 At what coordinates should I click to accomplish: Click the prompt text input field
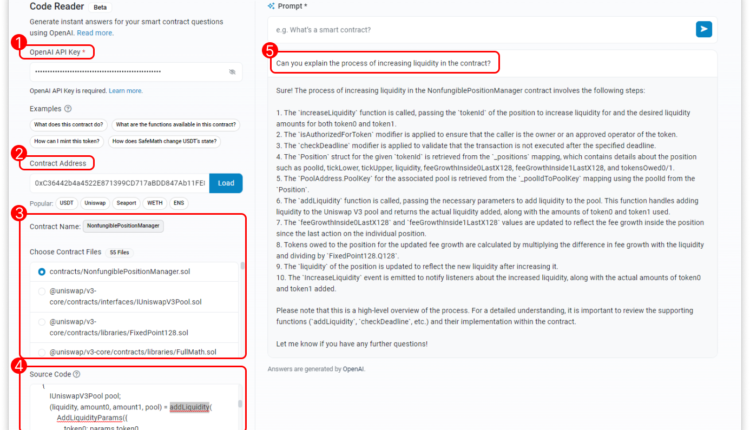pyautogui.click(x=482, y=30)
